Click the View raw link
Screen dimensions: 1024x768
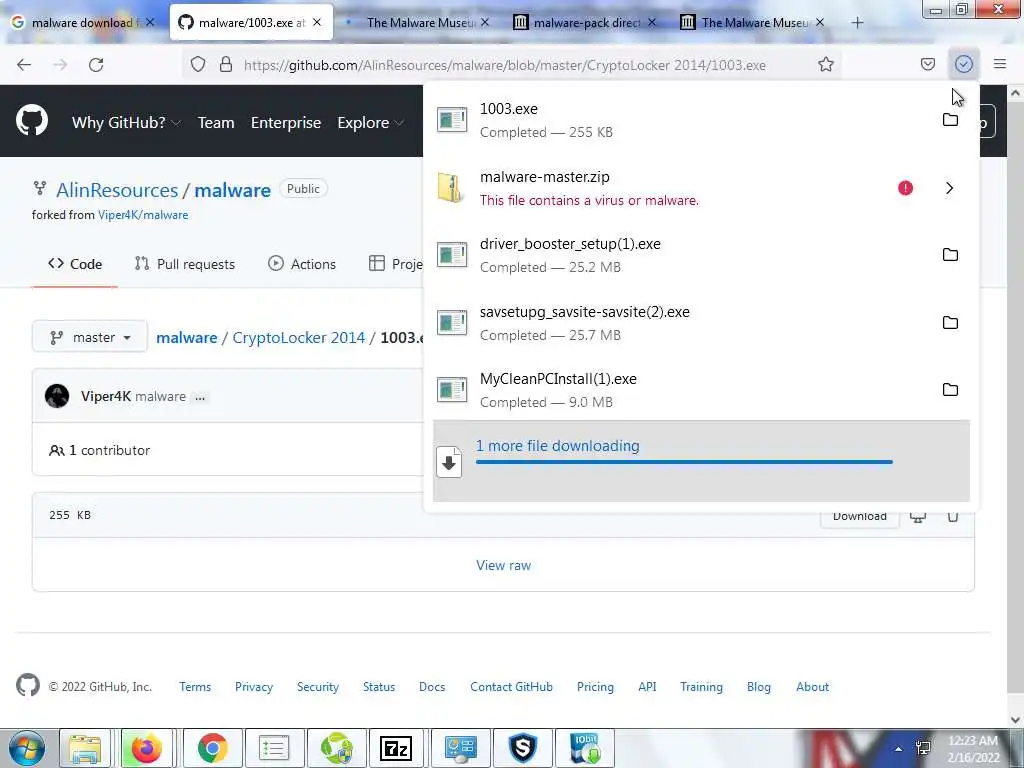(x=504, y=565)
